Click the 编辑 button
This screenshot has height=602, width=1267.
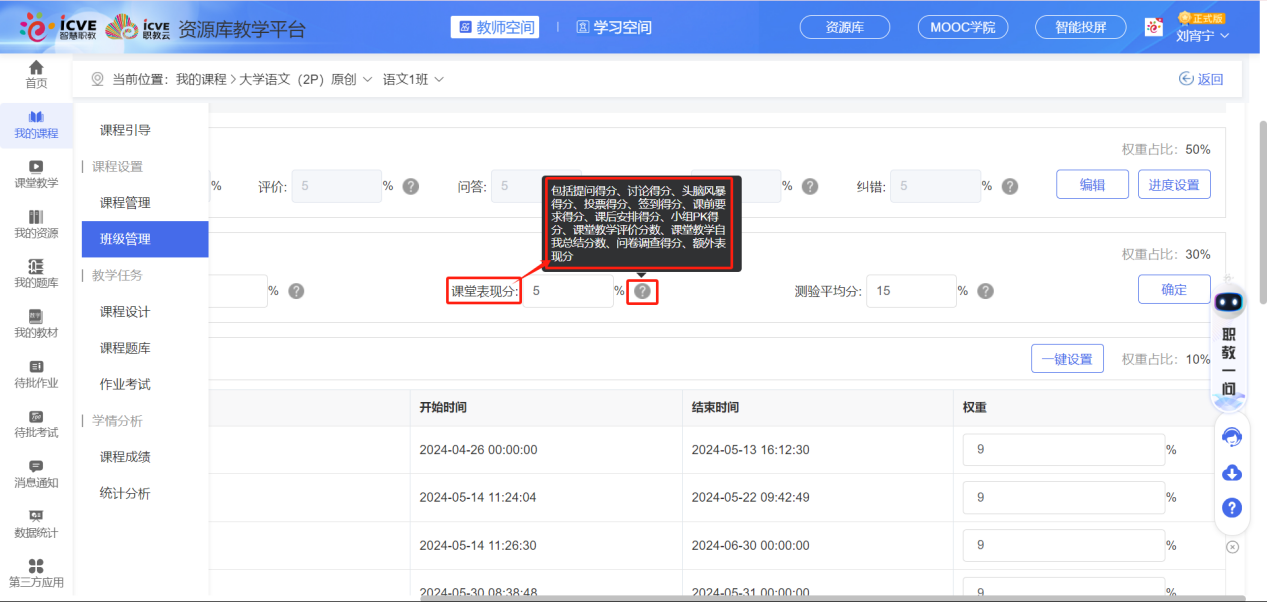(1092, 185)
